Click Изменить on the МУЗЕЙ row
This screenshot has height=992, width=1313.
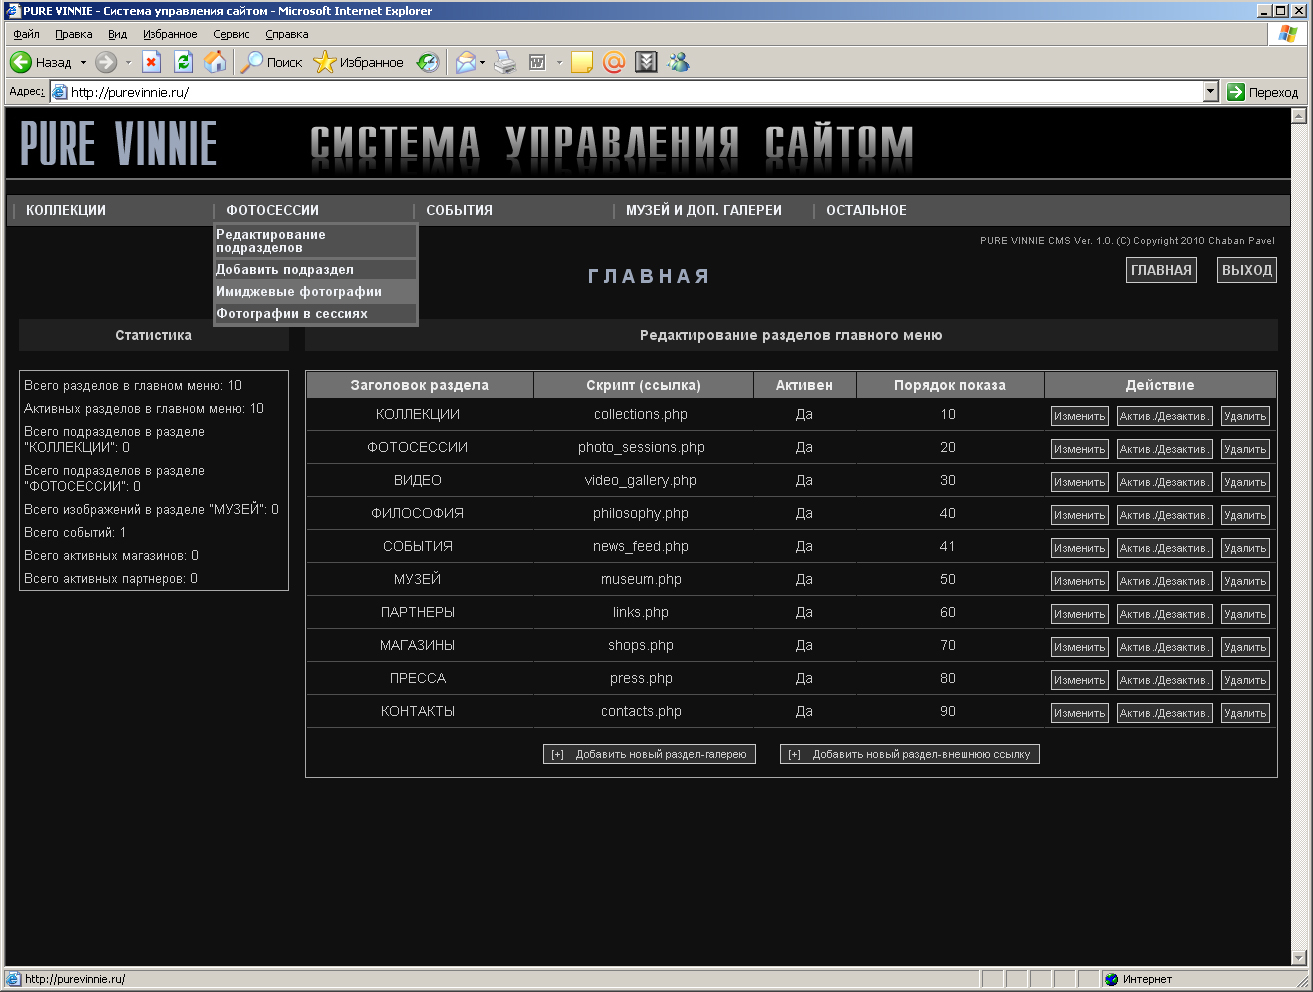(1079, 580)
